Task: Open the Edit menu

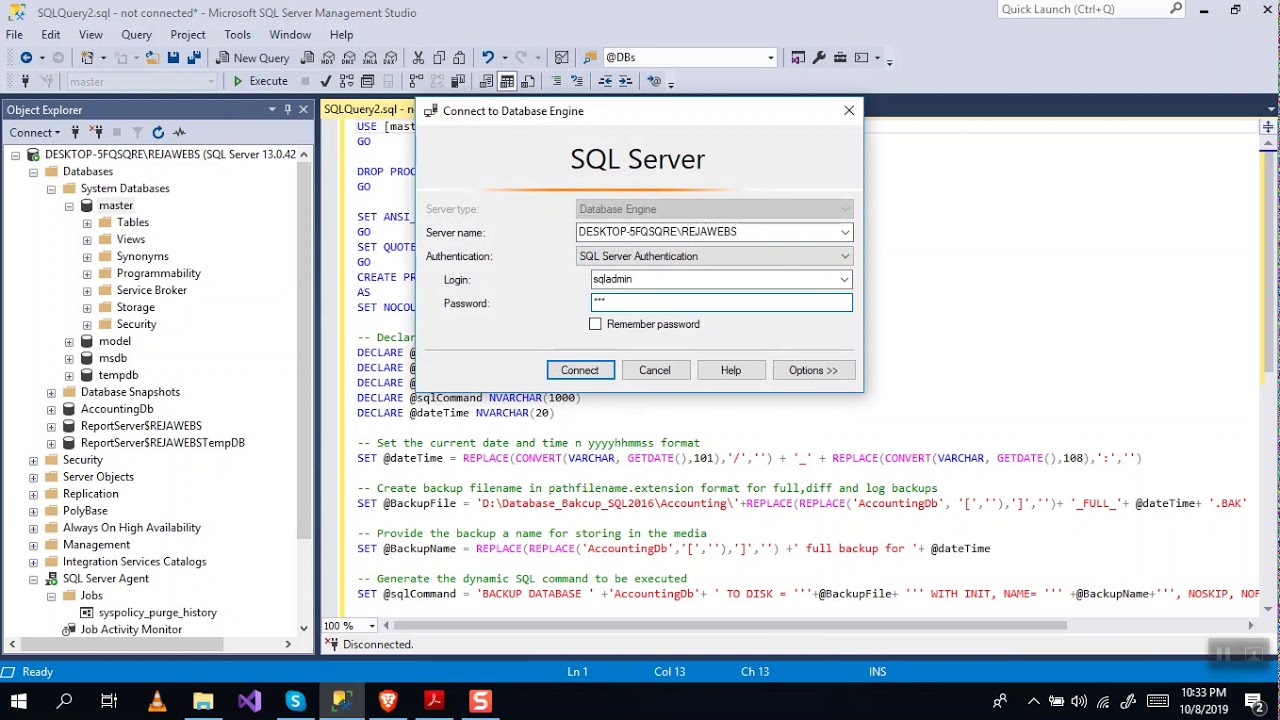Action: (51, 34)
